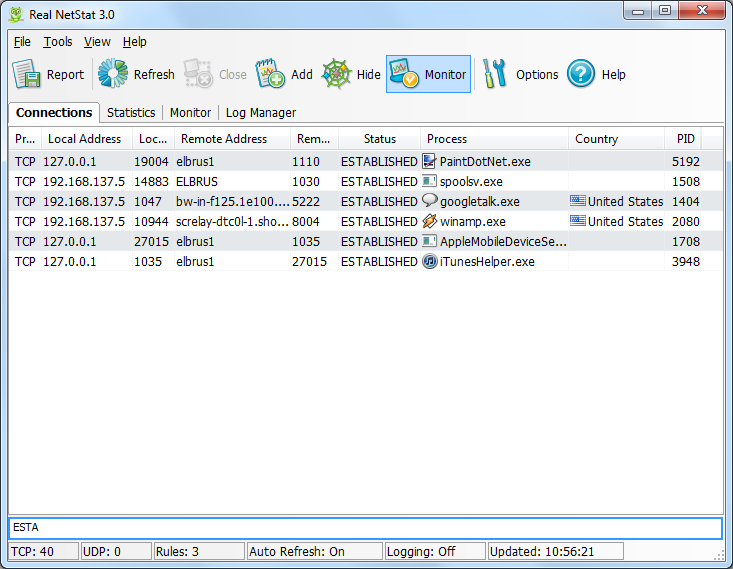Viewport: 733px width, 569px height.
Task: Click the 'UDP: 0' status bar entry
Action: (116, 551)
